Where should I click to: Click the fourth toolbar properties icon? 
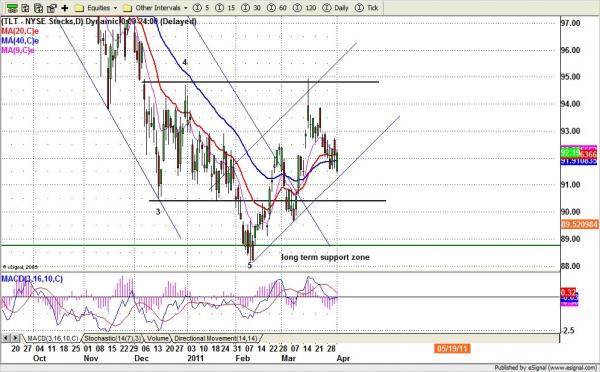[51, 8]
